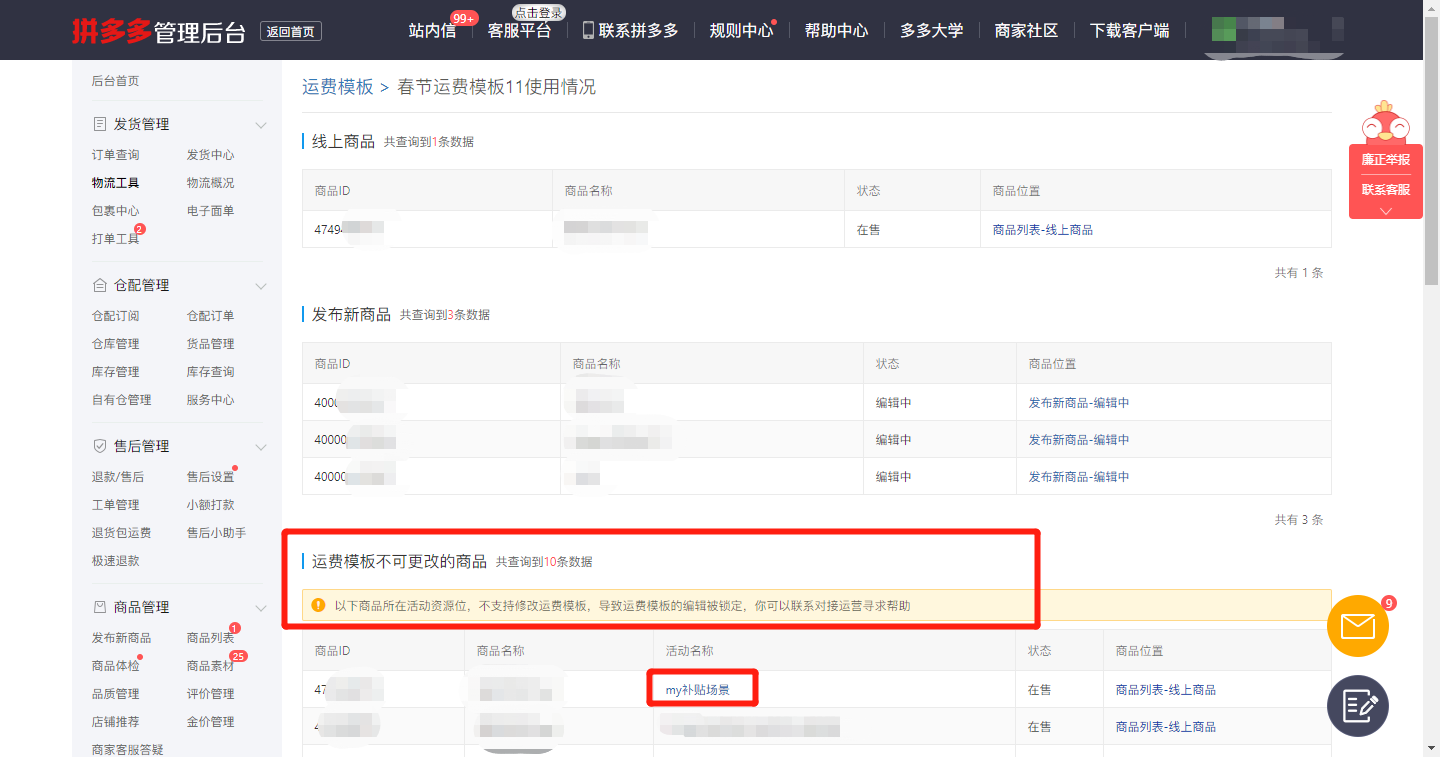
Task: Open 联系拼多多 in top navigation
Action: pyautogui.click(x=638, y=30)
